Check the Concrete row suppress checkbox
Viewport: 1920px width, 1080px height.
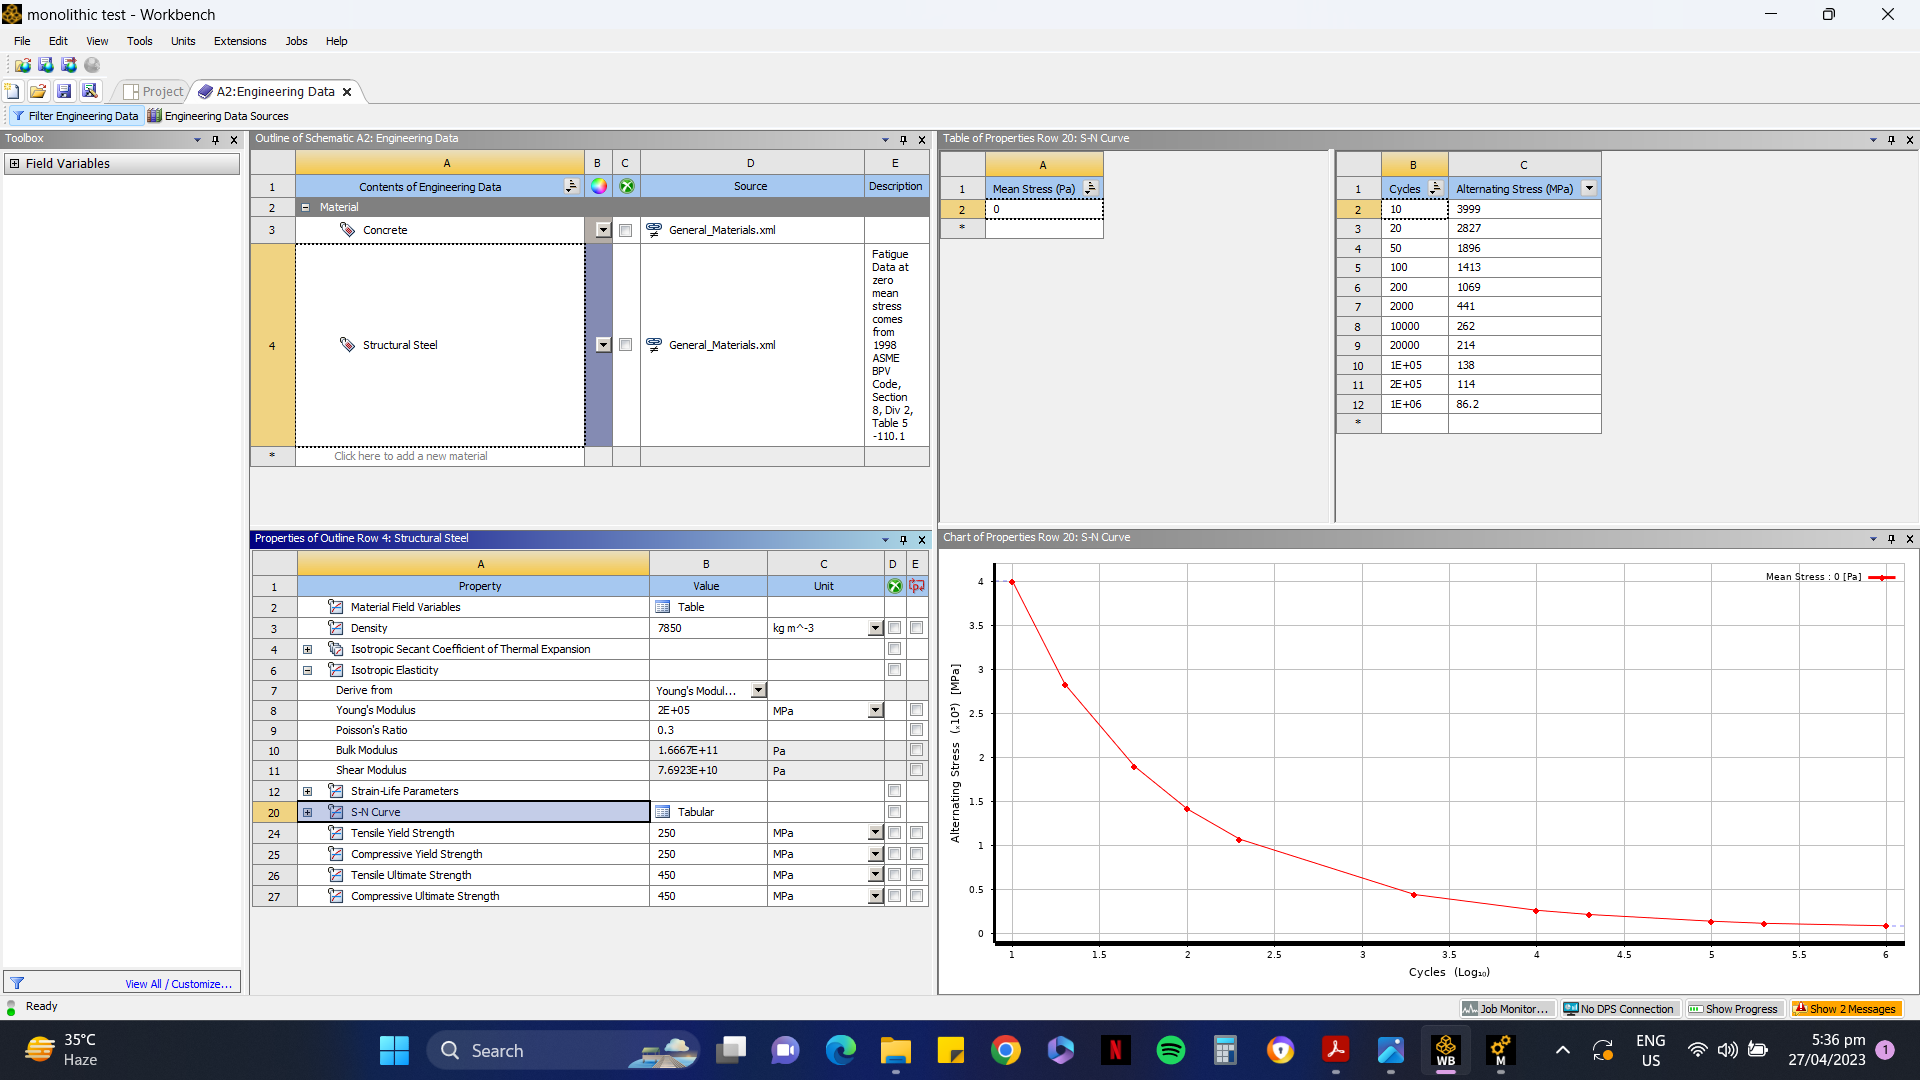(625, 230)
